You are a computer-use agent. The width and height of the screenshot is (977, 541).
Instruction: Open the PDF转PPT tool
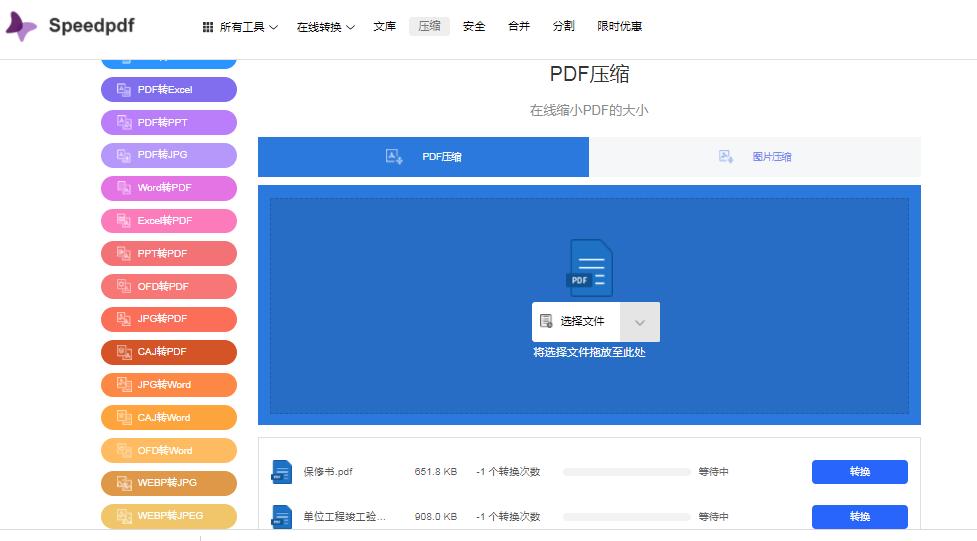pyautogui.click(x=169, y=122)
